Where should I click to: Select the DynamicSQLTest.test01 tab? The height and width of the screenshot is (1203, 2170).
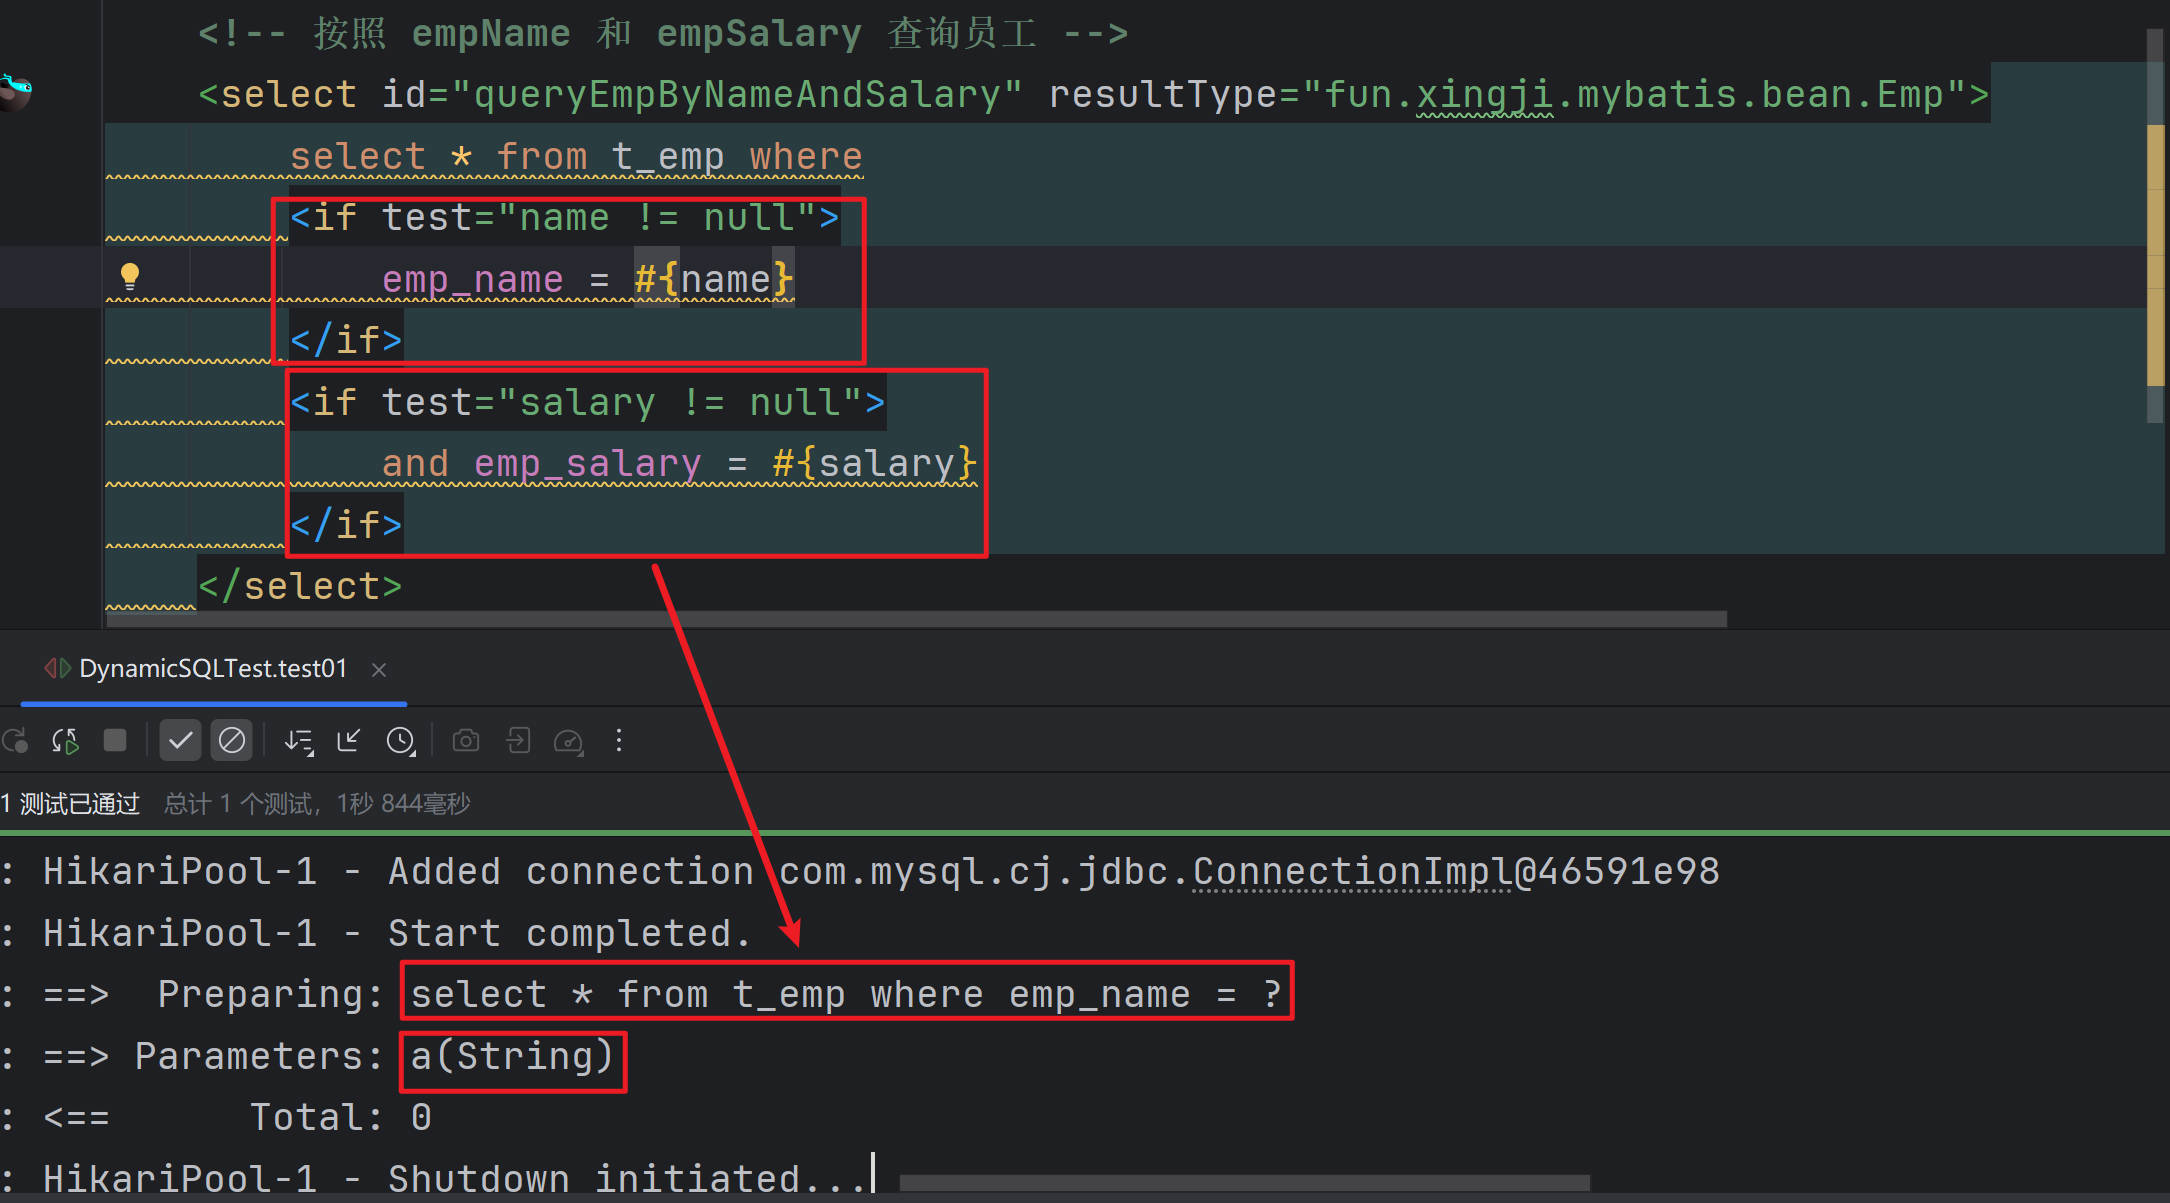212,668
